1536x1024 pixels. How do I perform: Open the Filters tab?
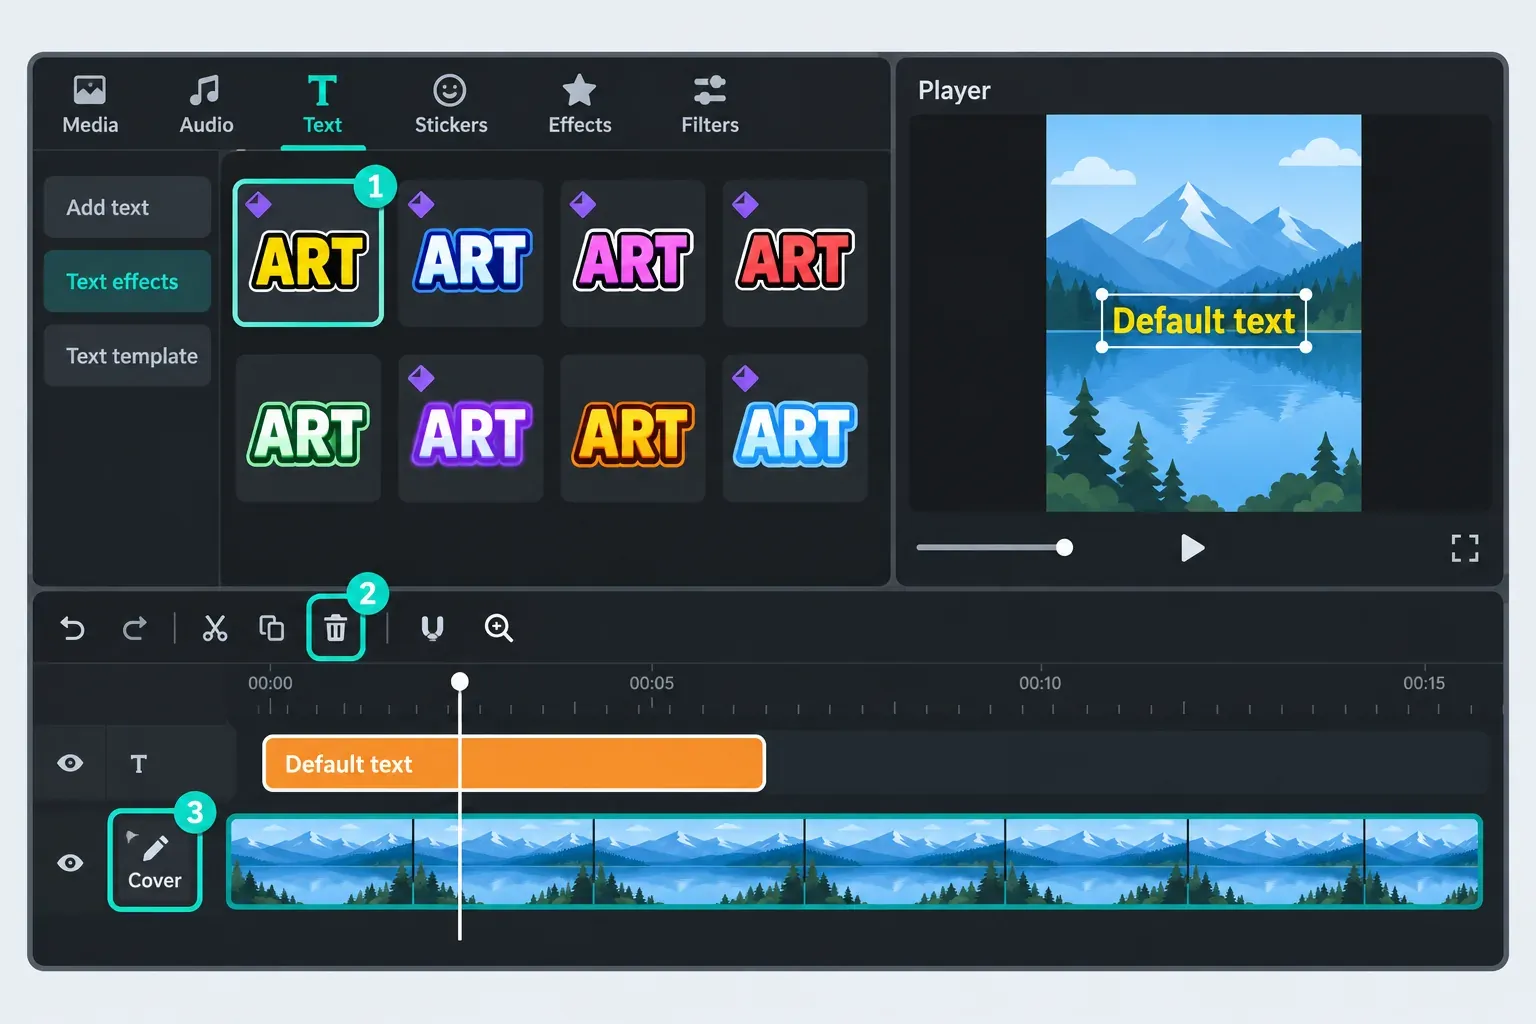[x=710, y=105]
